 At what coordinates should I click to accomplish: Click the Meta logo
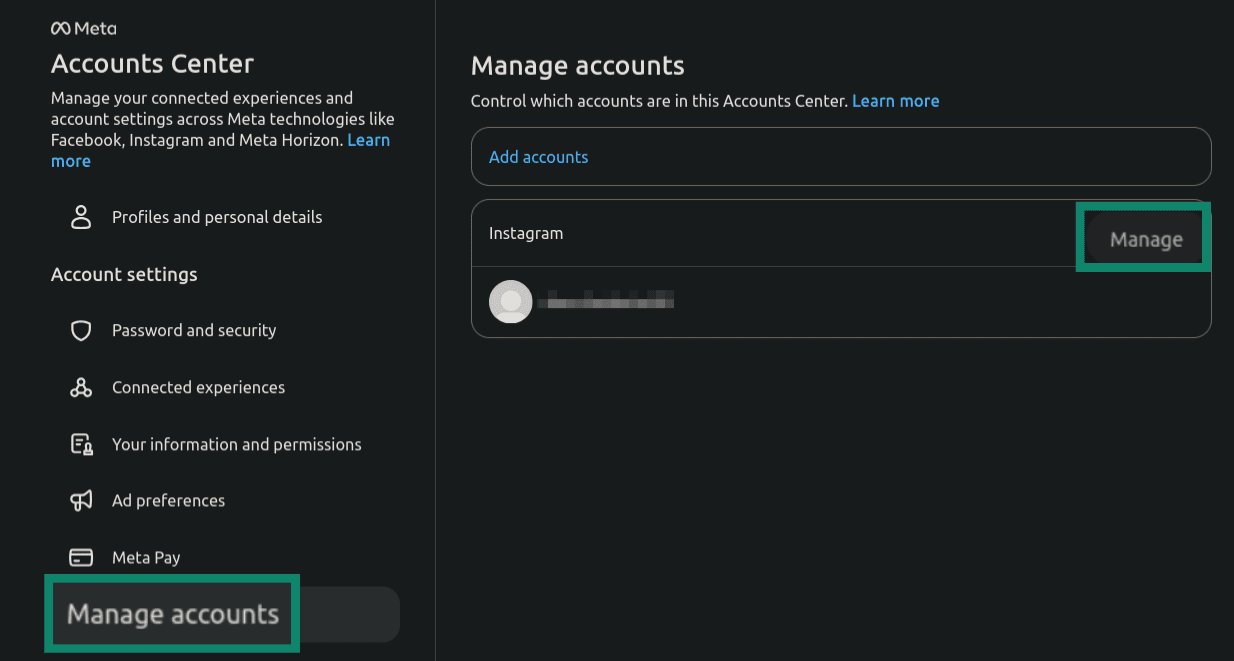click(x=83, y=29)
